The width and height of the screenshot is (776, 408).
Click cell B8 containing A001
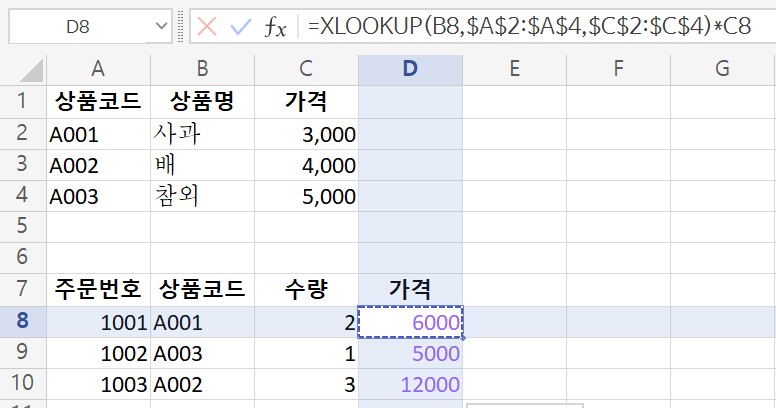[202, 322]
